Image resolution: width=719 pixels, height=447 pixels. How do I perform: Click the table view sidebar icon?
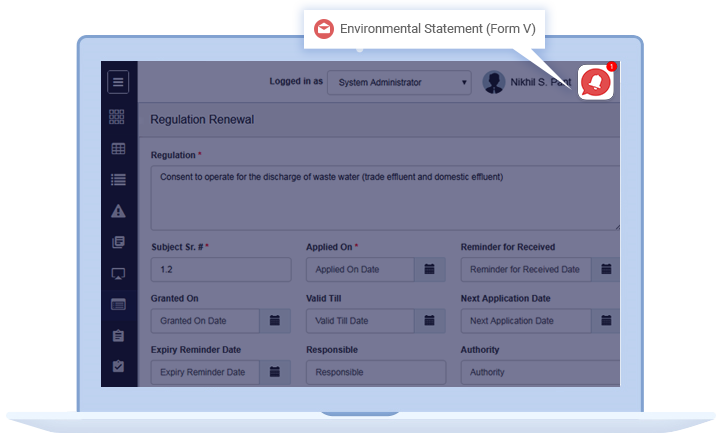tap(118, 149)
